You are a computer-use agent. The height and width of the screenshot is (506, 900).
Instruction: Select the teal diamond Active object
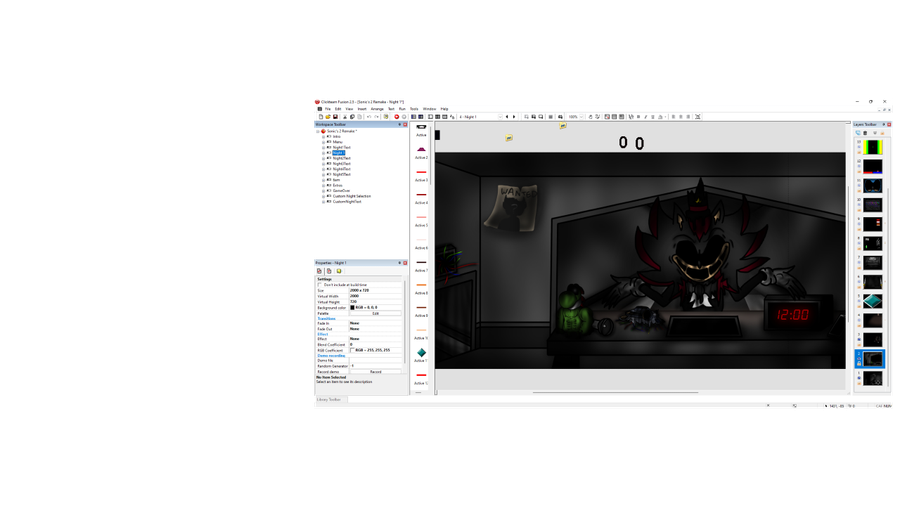coord(421,355)
